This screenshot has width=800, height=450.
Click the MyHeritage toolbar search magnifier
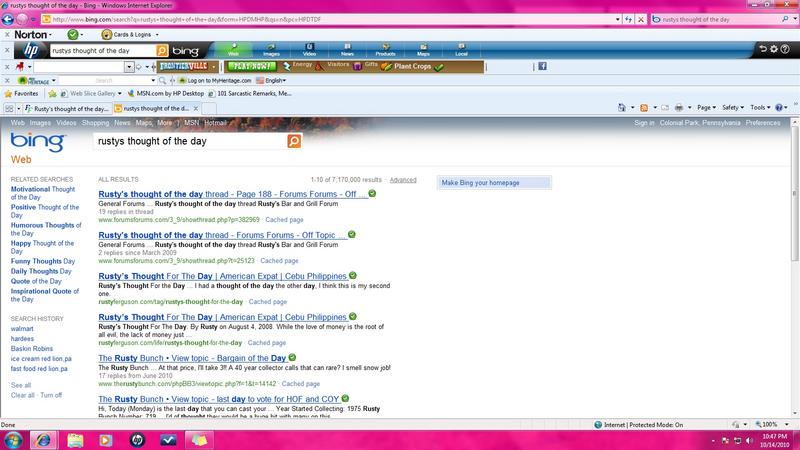pos(162,81)
